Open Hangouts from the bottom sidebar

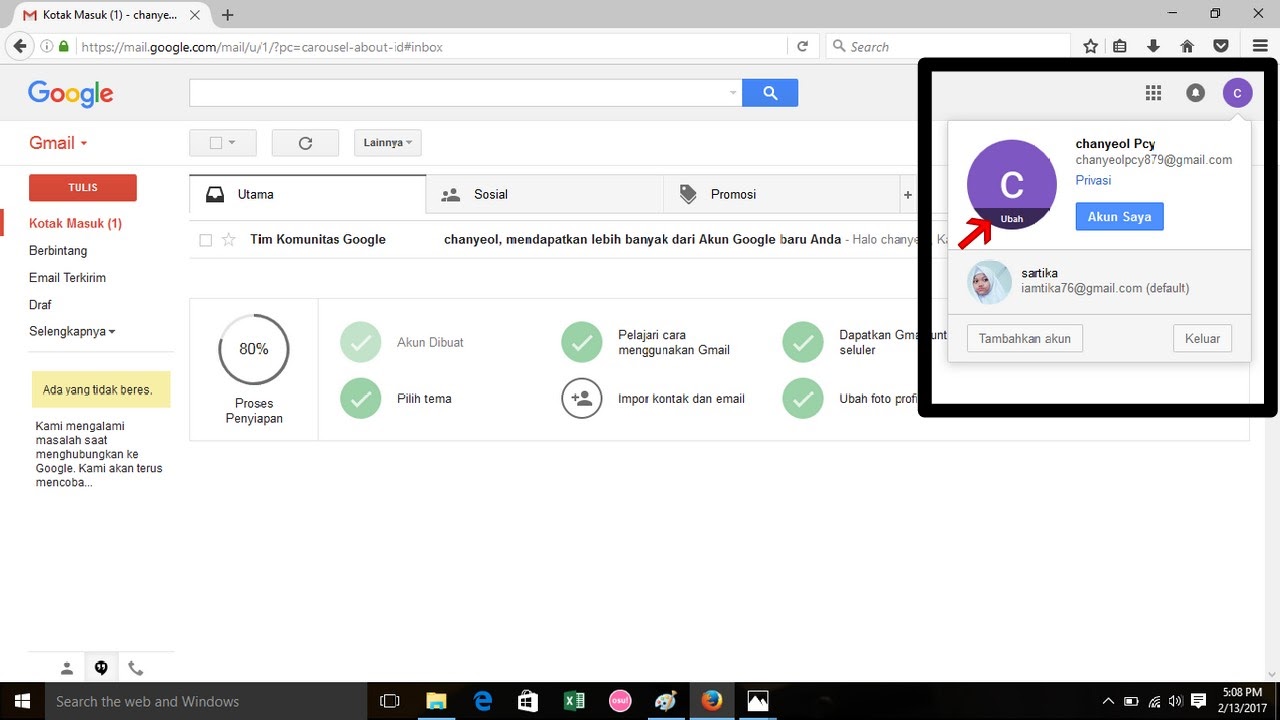point(101,667)
